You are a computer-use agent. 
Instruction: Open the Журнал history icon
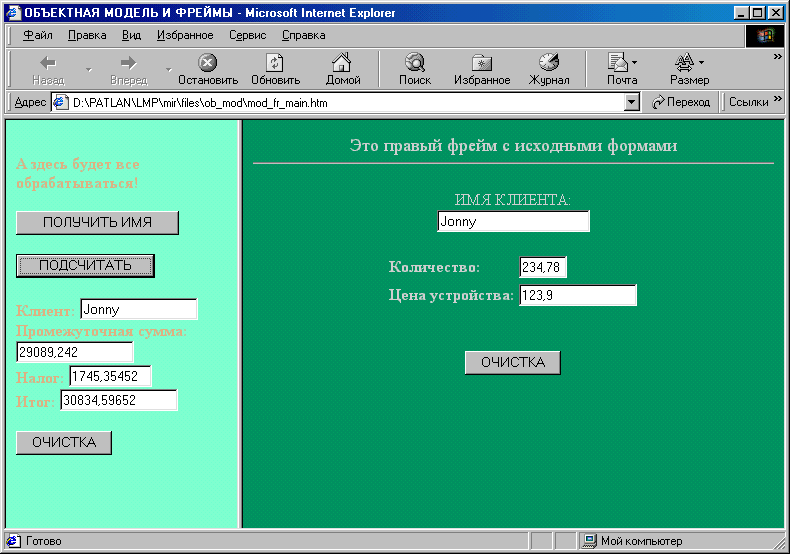click(549, 62)
